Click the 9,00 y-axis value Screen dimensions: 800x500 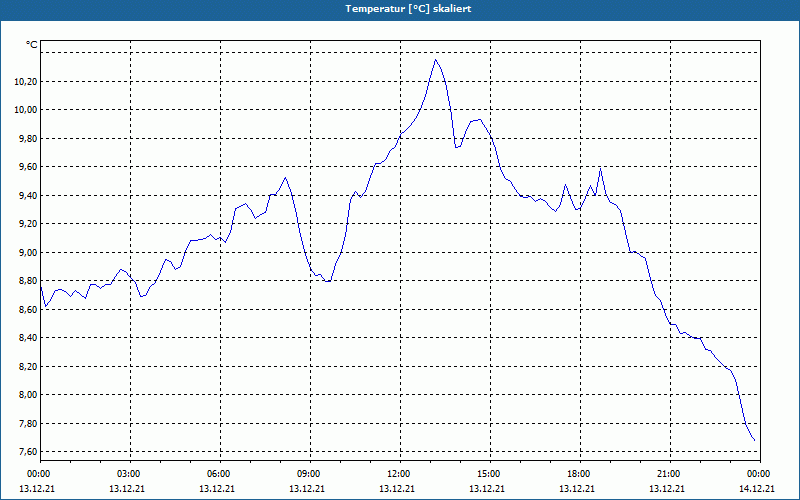point(30,253)
